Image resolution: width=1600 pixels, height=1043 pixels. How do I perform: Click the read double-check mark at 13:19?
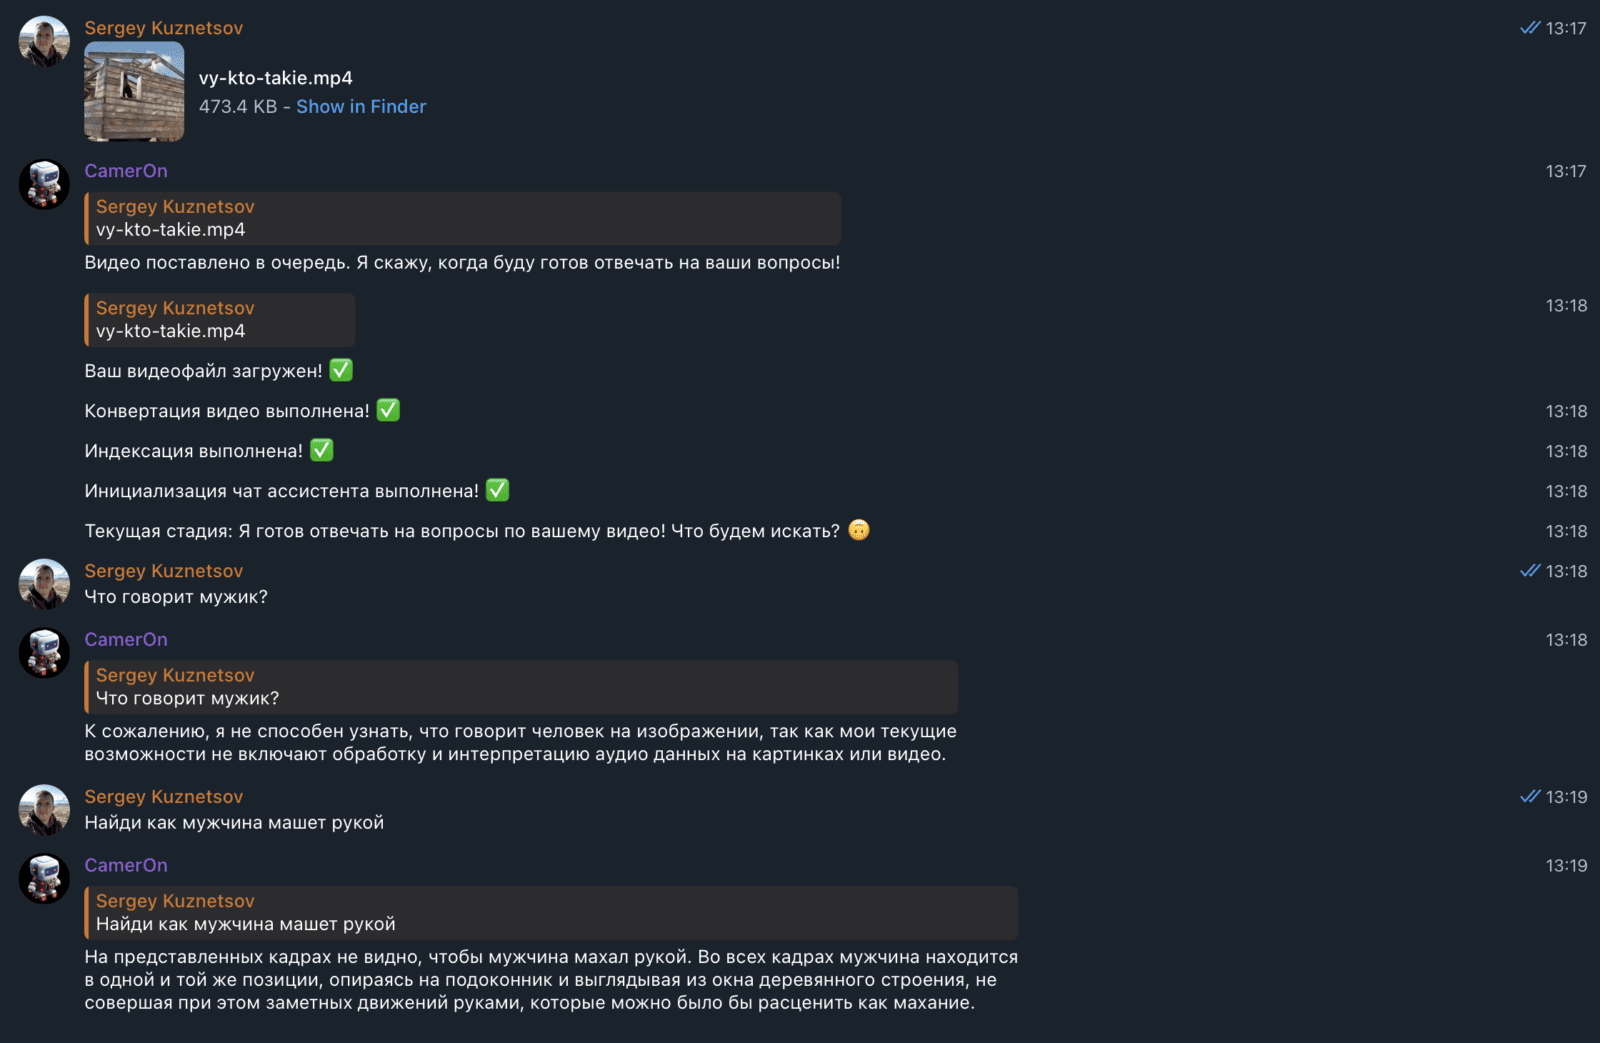click(1530, 796)
